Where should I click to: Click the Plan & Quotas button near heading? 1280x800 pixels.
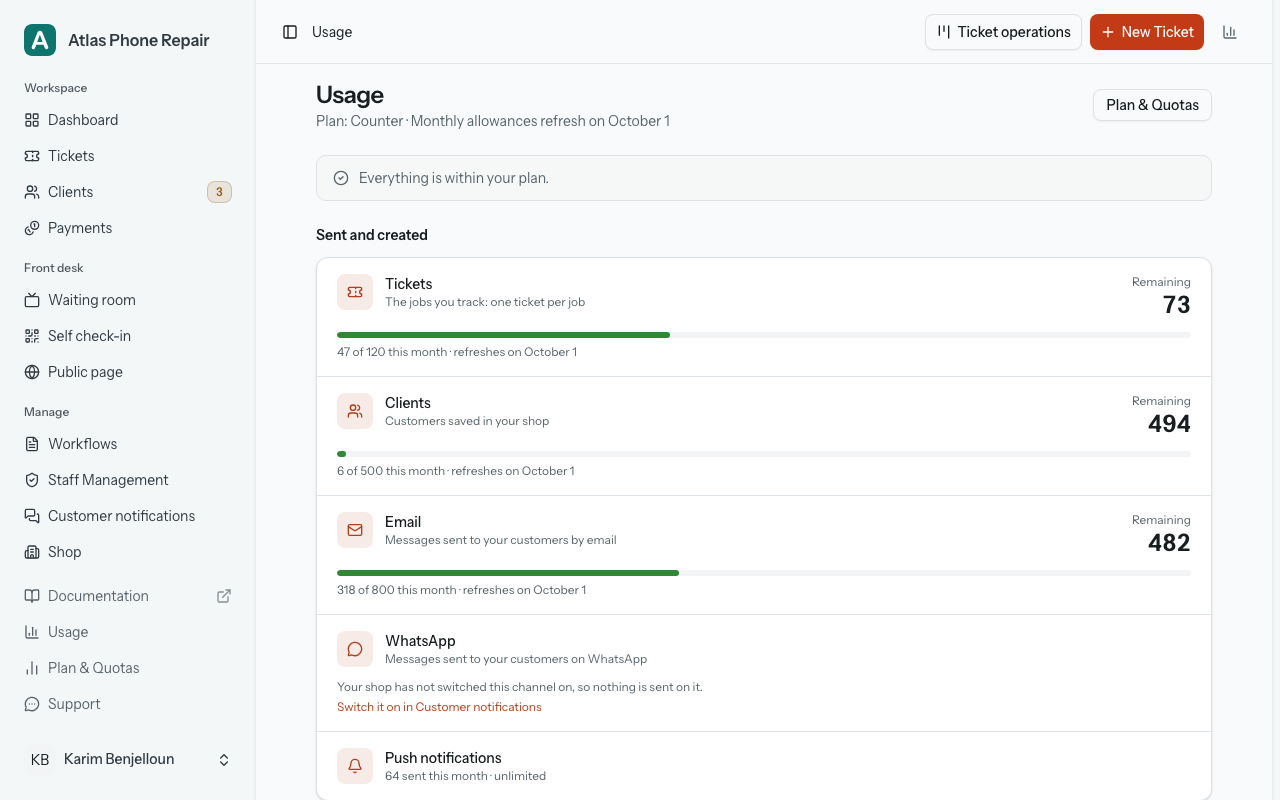click(x=1152, y=105)
